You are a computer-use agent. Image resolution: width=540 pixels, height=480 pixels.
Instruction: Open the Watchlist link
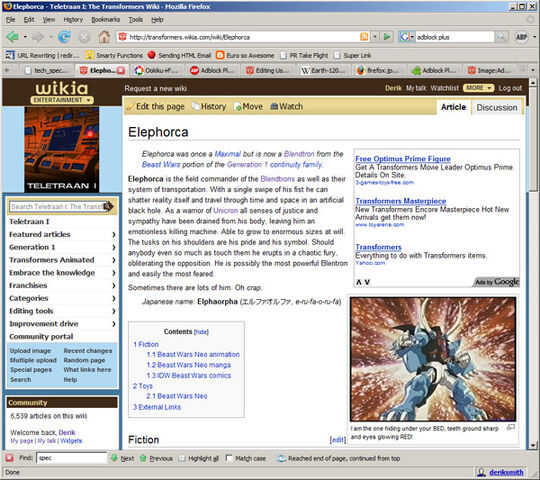coord(445,88)
